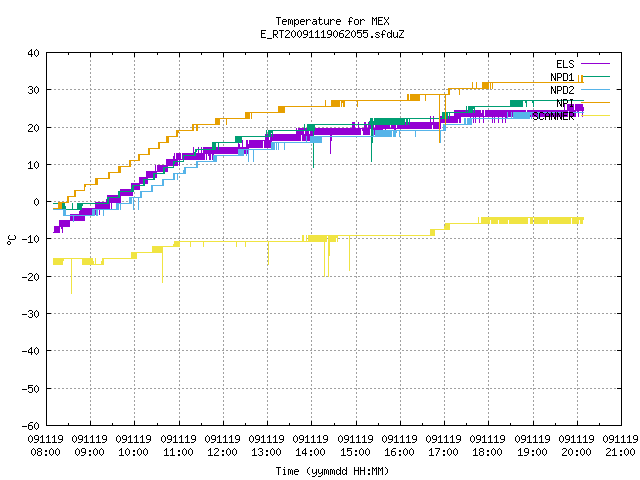The image size is (640, 480).
Task: Click the purple ELS legend line sample
Action: (596, 64)
